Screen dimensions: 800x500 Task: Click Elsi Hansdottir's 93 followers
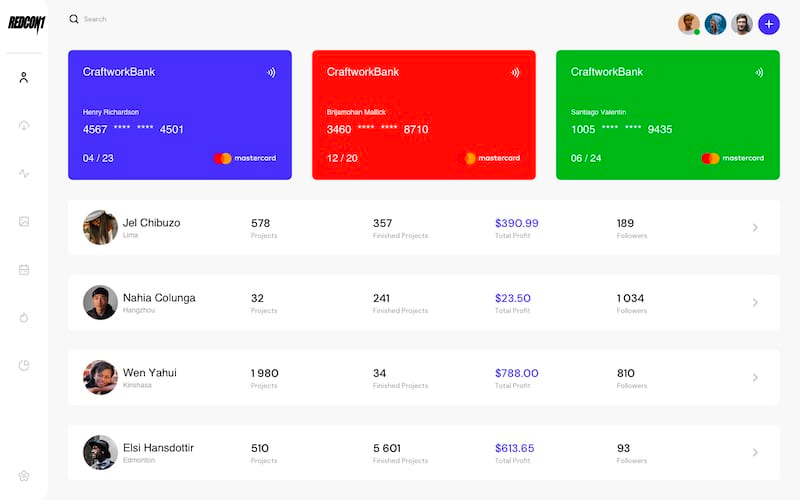pyautogui.click(x=623, y=448)
